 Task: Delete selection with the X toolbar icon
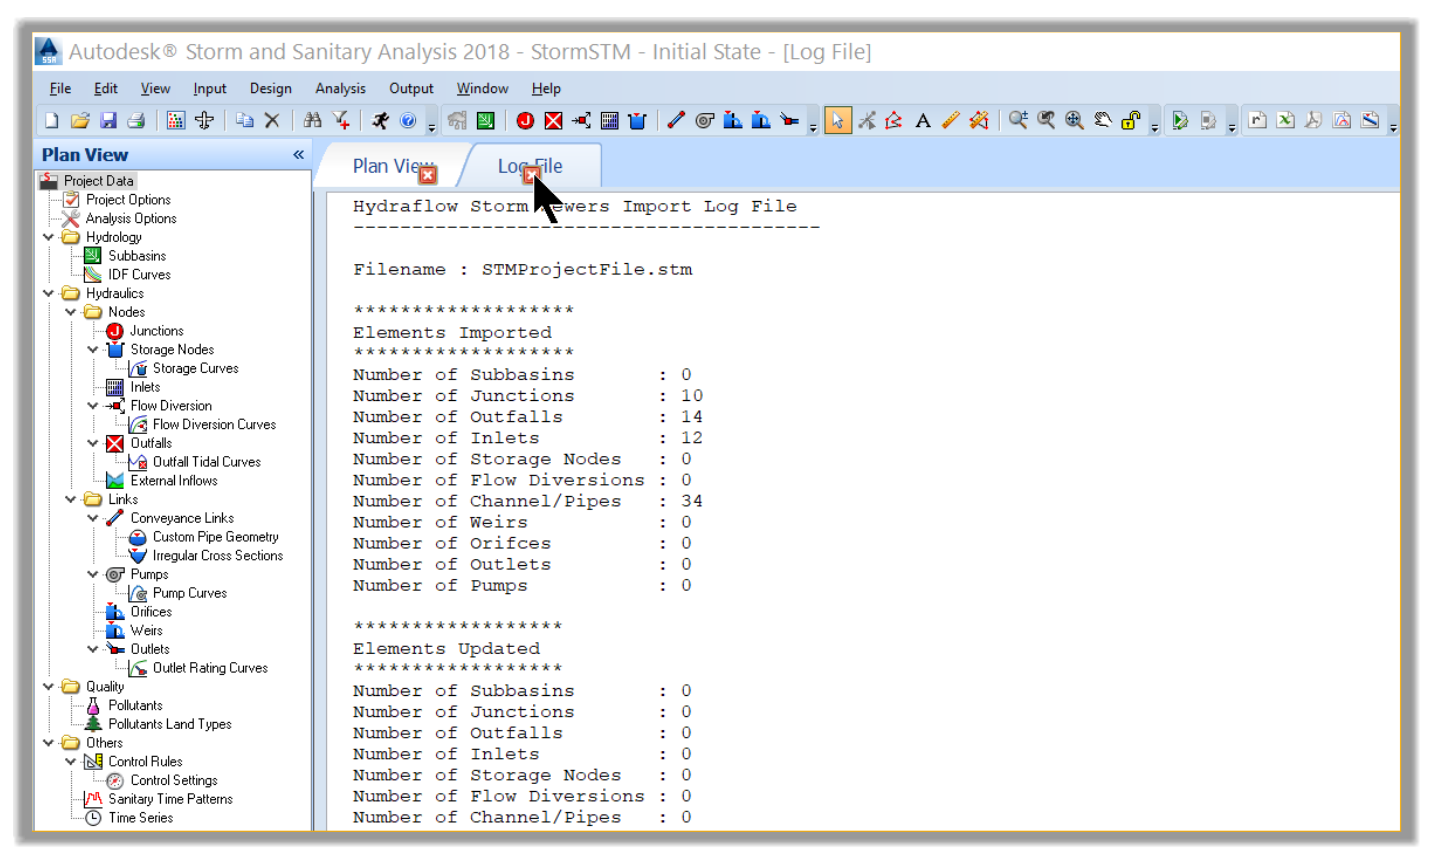(272, 121)
